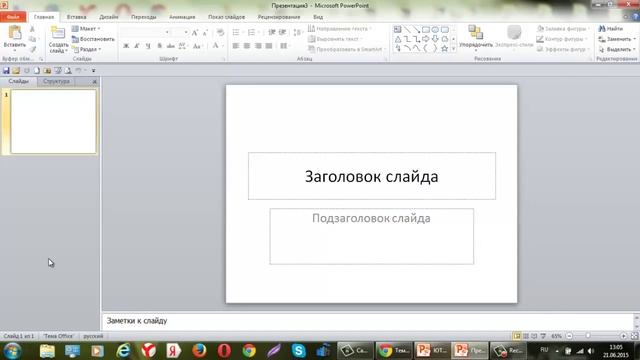The height and width of the screenshot is (360, 640).
Task: Click the Bold (Ж) formatting button
Action: coord(126,46)
